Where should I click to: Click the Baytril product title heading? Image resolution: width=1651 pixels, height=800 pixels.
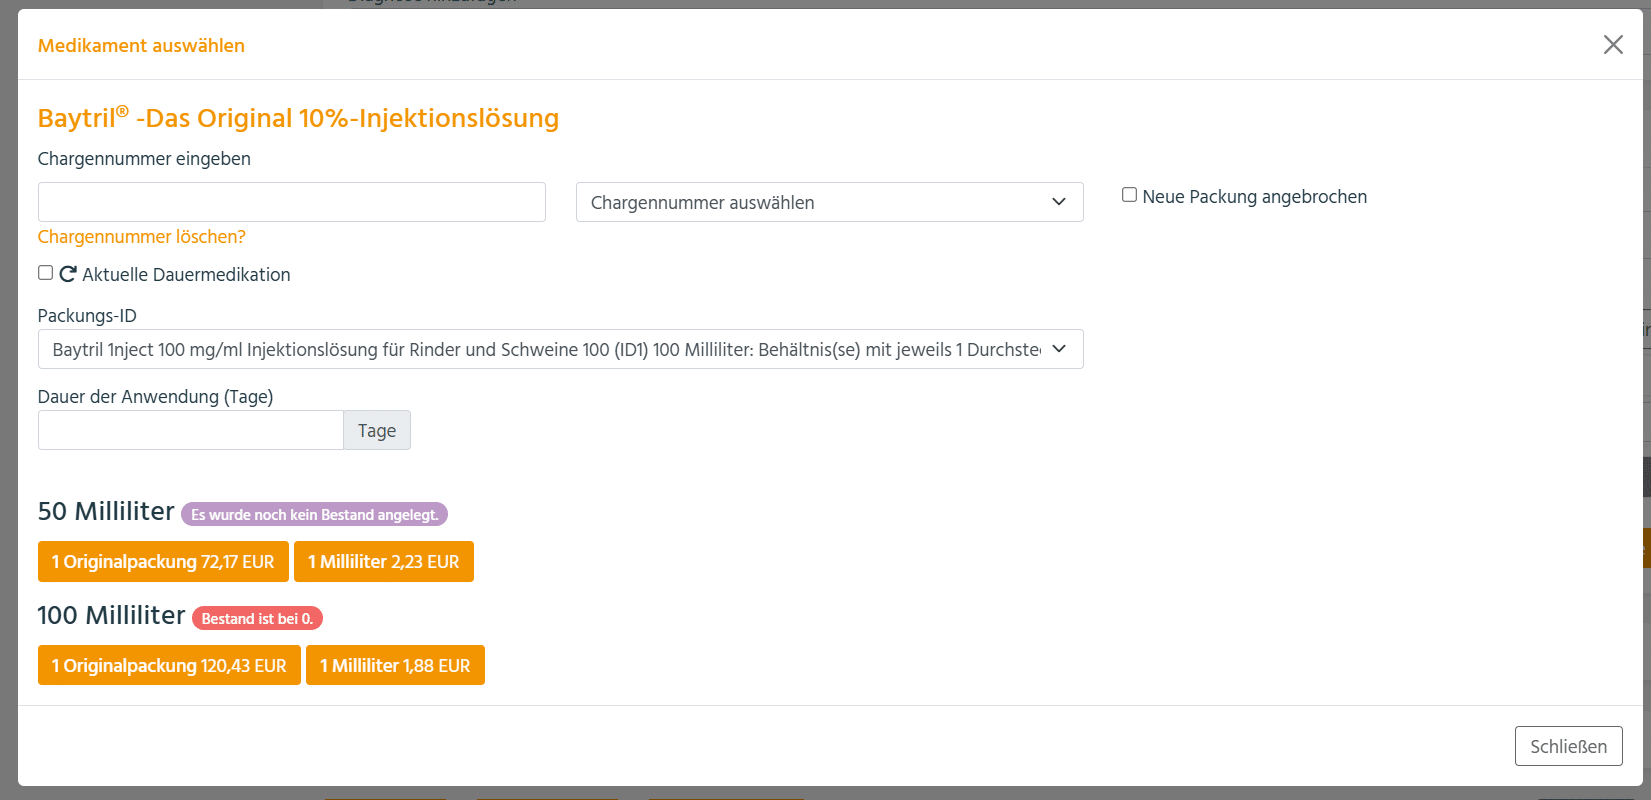pos(298,118)
